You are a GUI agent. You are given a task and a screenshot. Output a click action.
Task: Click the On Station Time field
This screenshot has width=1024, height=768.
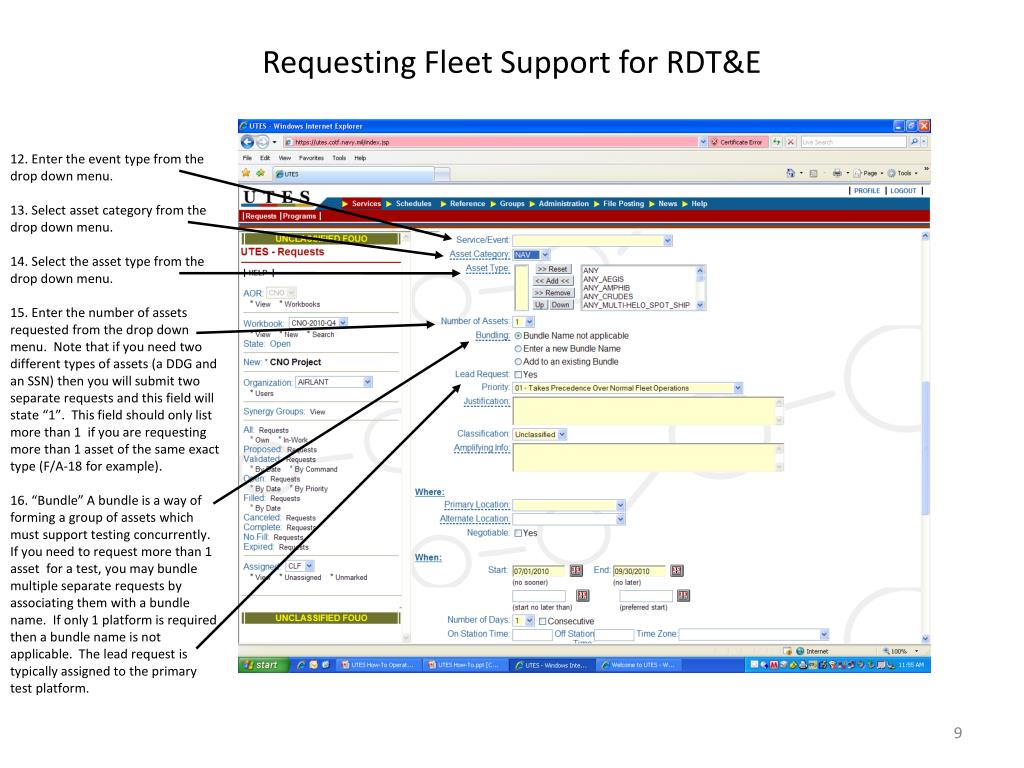(532, 635)
